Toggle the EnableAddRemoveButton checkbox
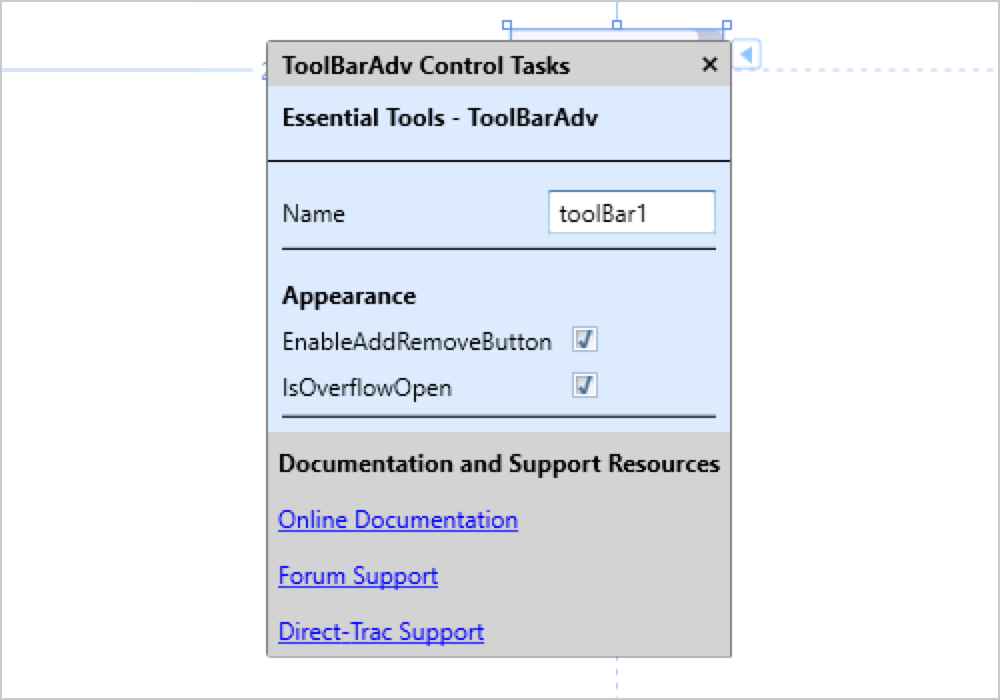The image size is (1000, 700). coord(585,341)
